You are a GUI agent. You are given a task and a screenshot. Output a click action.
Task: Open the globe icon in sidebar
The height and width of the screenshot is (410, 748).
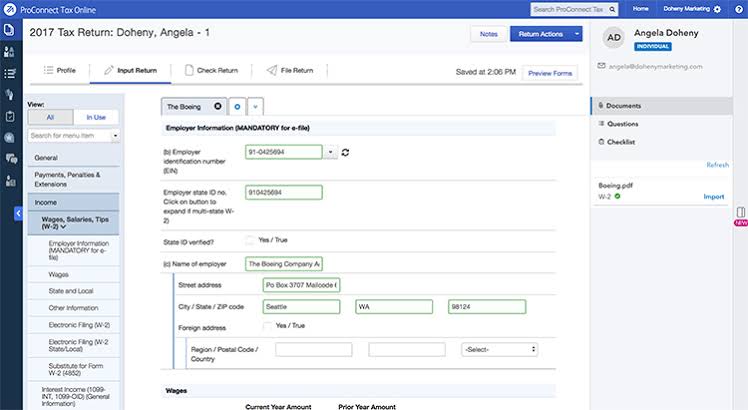[10, 137]
